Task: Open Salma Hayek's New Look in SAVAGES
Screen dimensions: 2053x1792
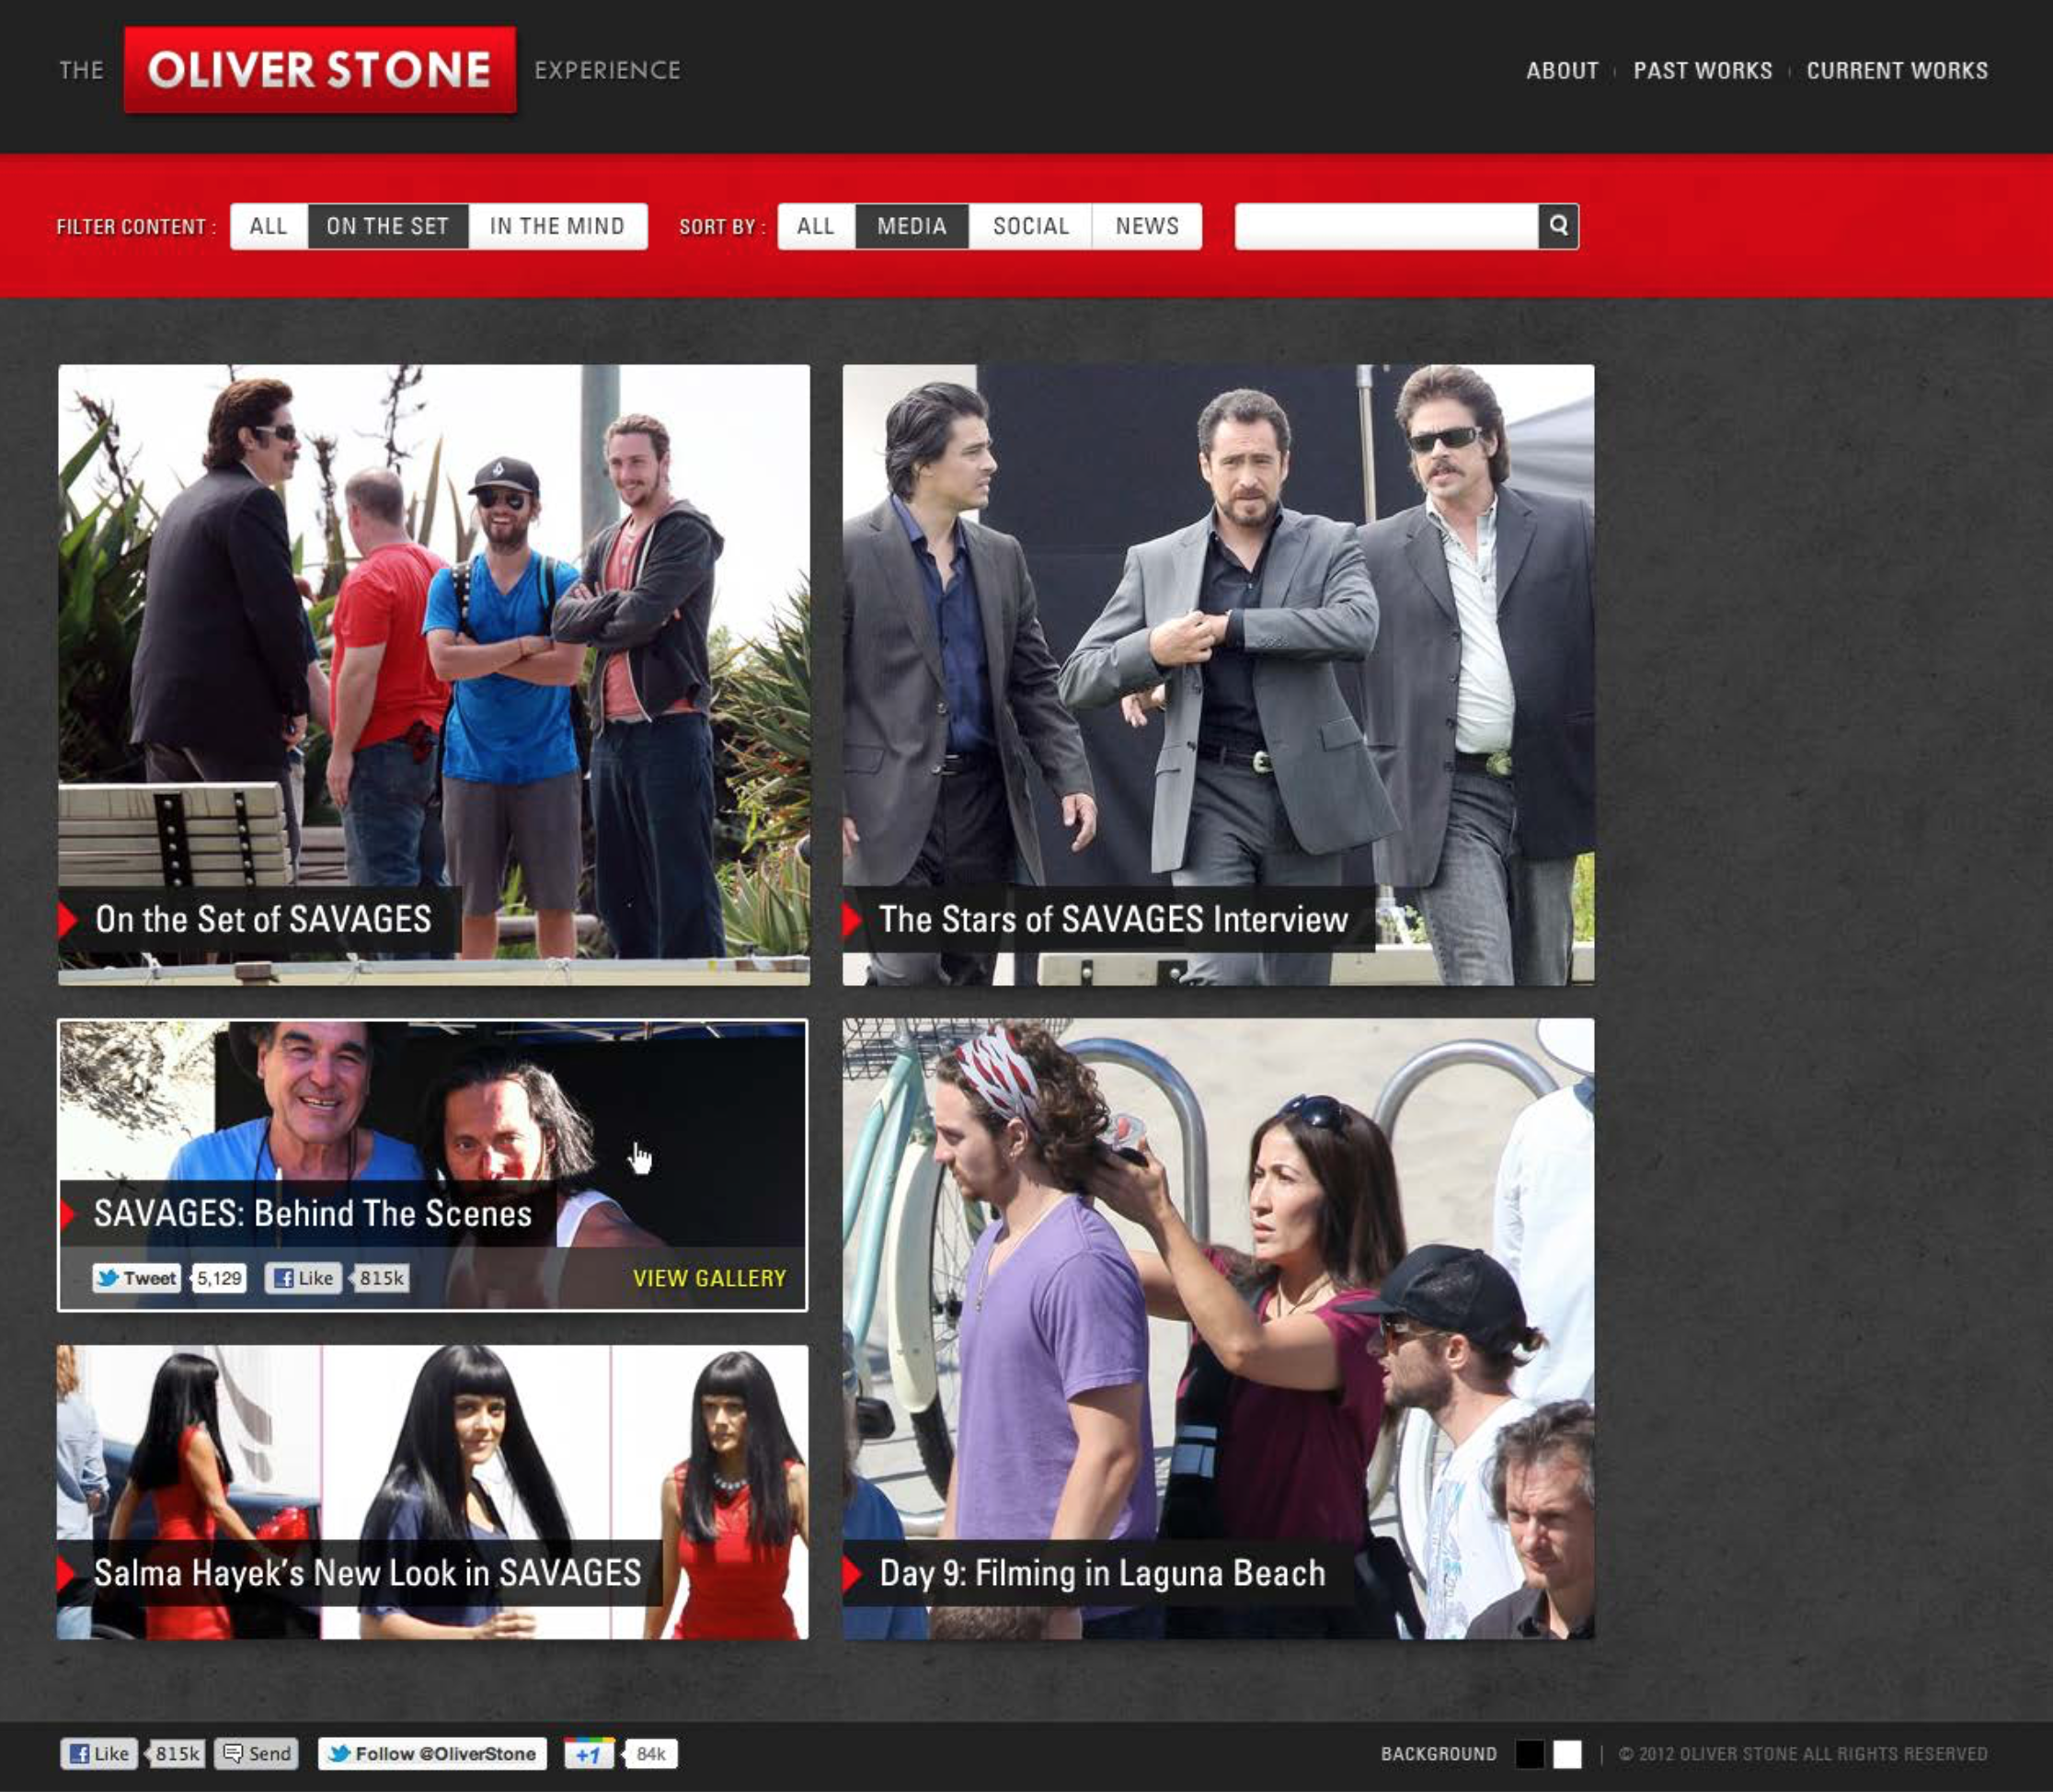Action: click(x=367, y=1573)
